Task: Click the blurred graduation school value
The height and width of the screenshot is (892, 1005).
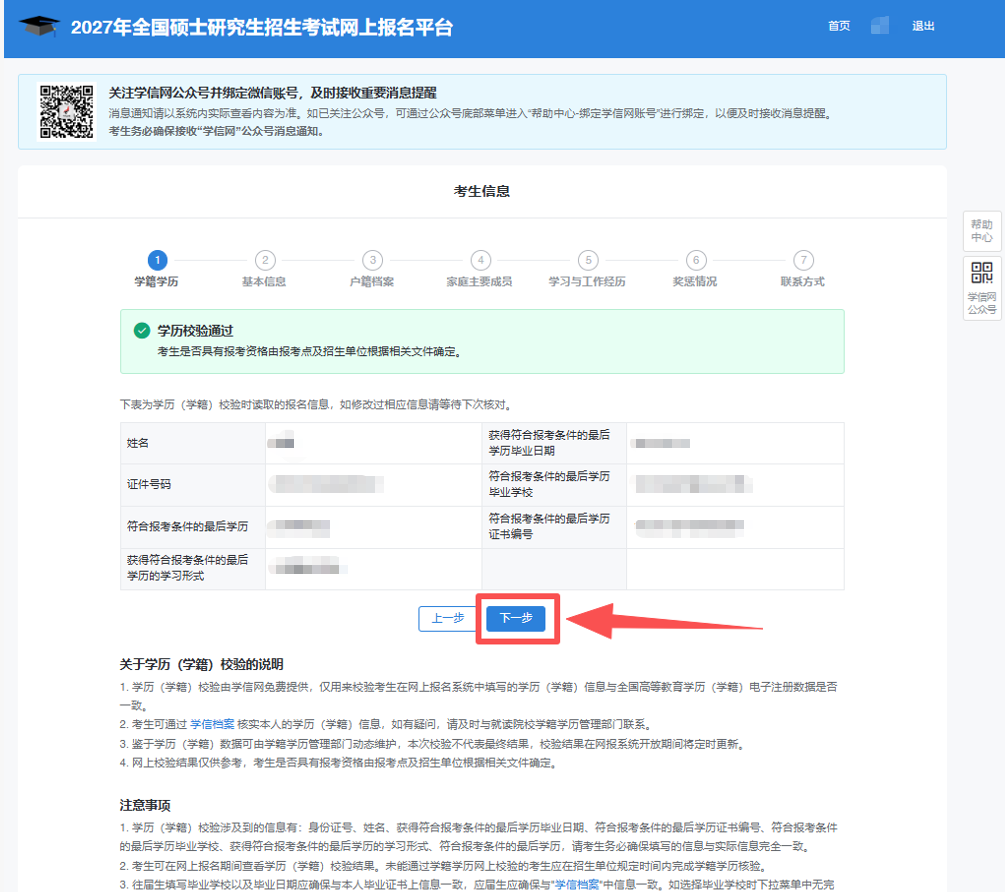Action: [694, 484]
